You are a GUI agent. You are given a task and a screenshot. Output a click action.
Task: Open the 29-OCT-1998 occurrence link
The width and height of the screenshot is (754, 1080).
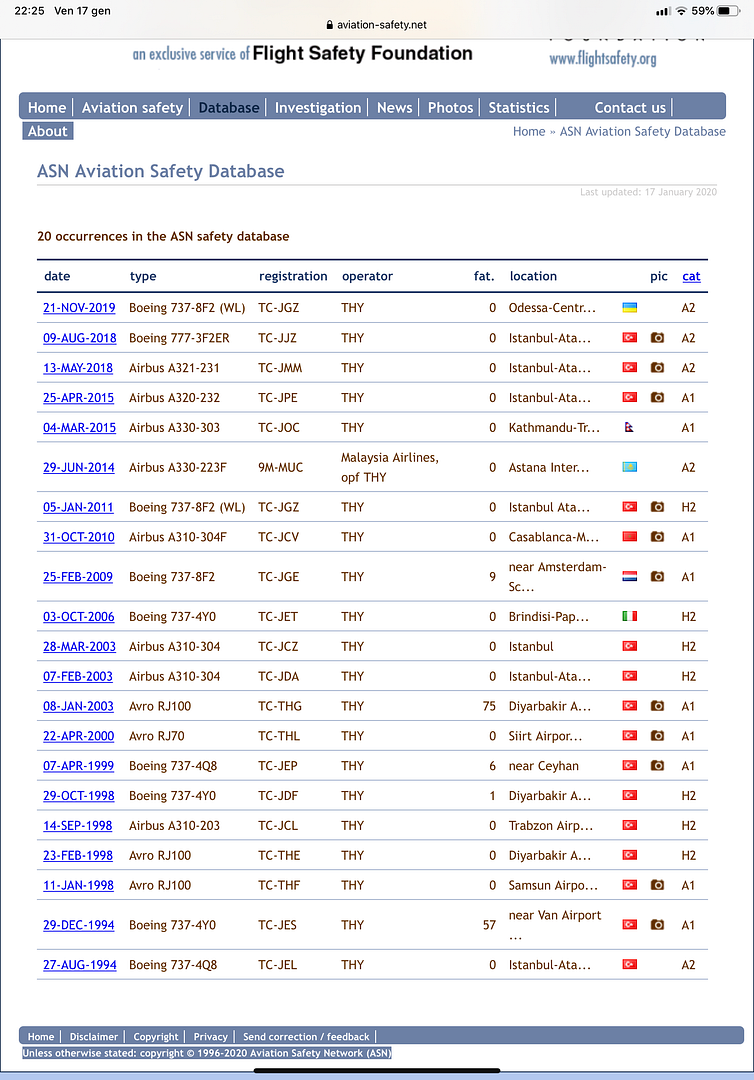coord(78,795)
